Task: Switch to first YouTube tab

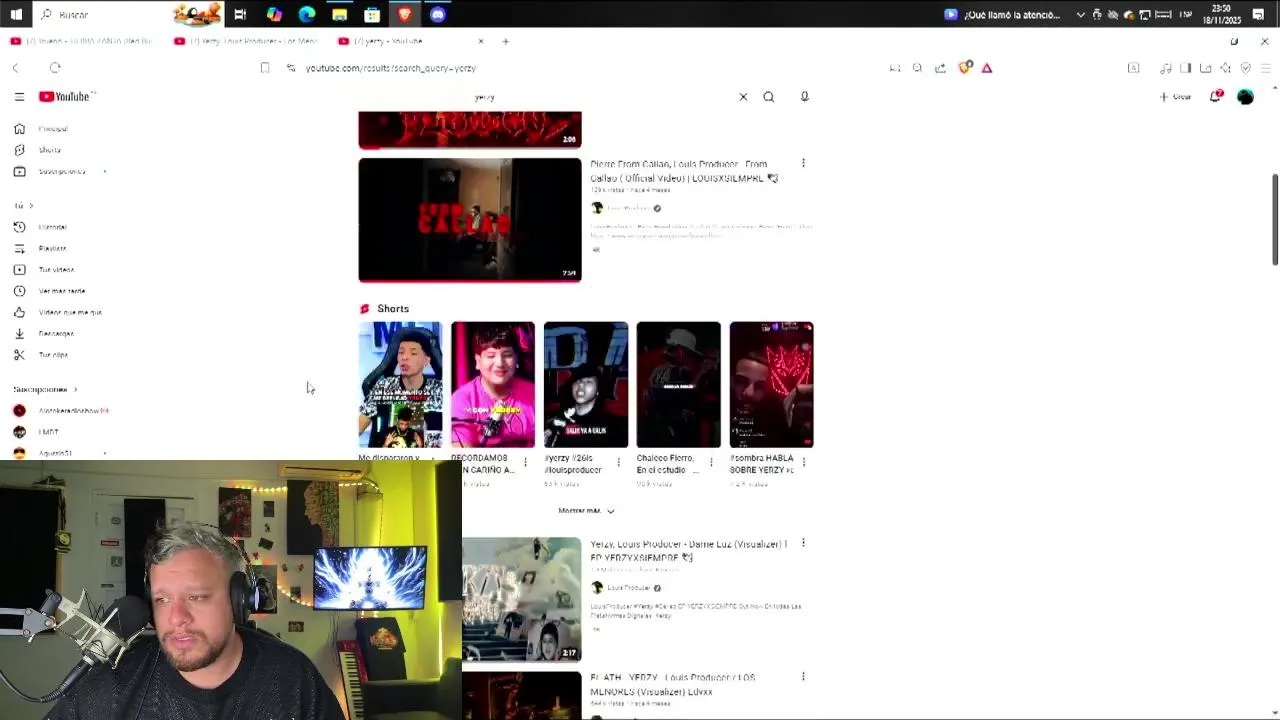Action: [82, 41]
